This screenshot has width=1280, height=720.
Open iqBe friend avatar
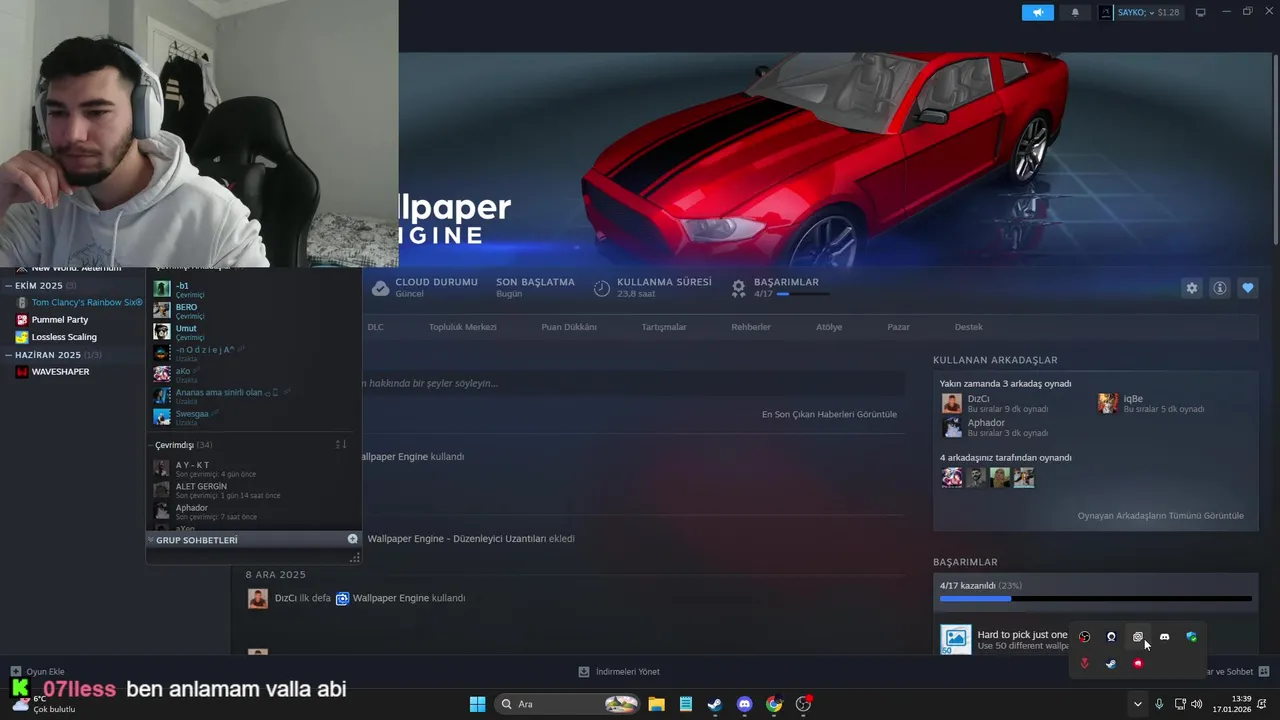1108,403
